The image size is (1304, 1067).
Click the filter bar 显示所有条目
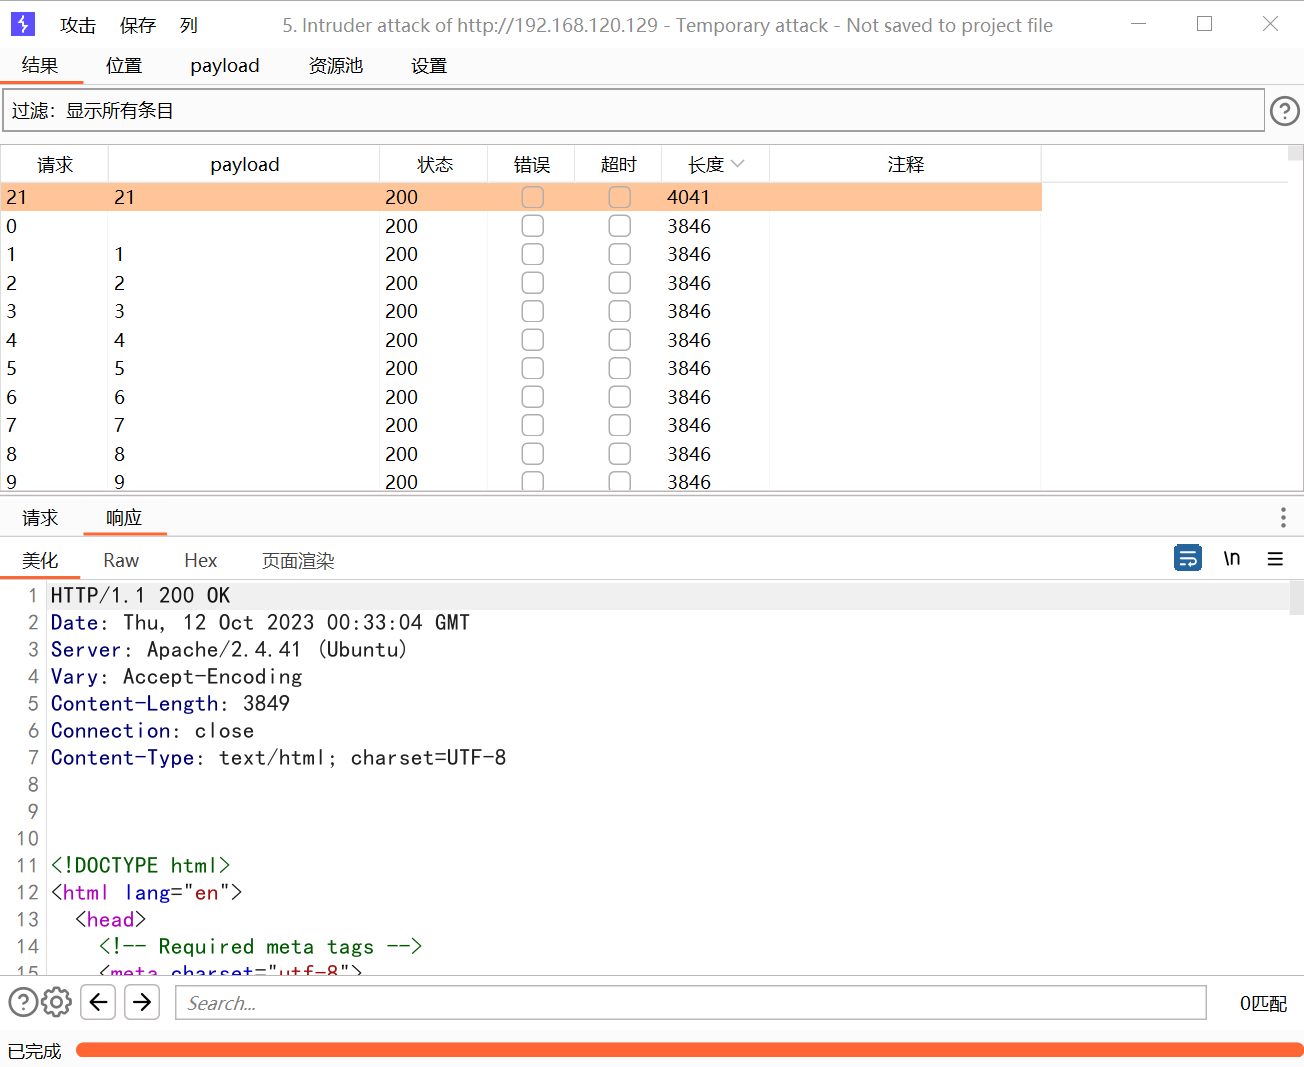tap(633, 110)
